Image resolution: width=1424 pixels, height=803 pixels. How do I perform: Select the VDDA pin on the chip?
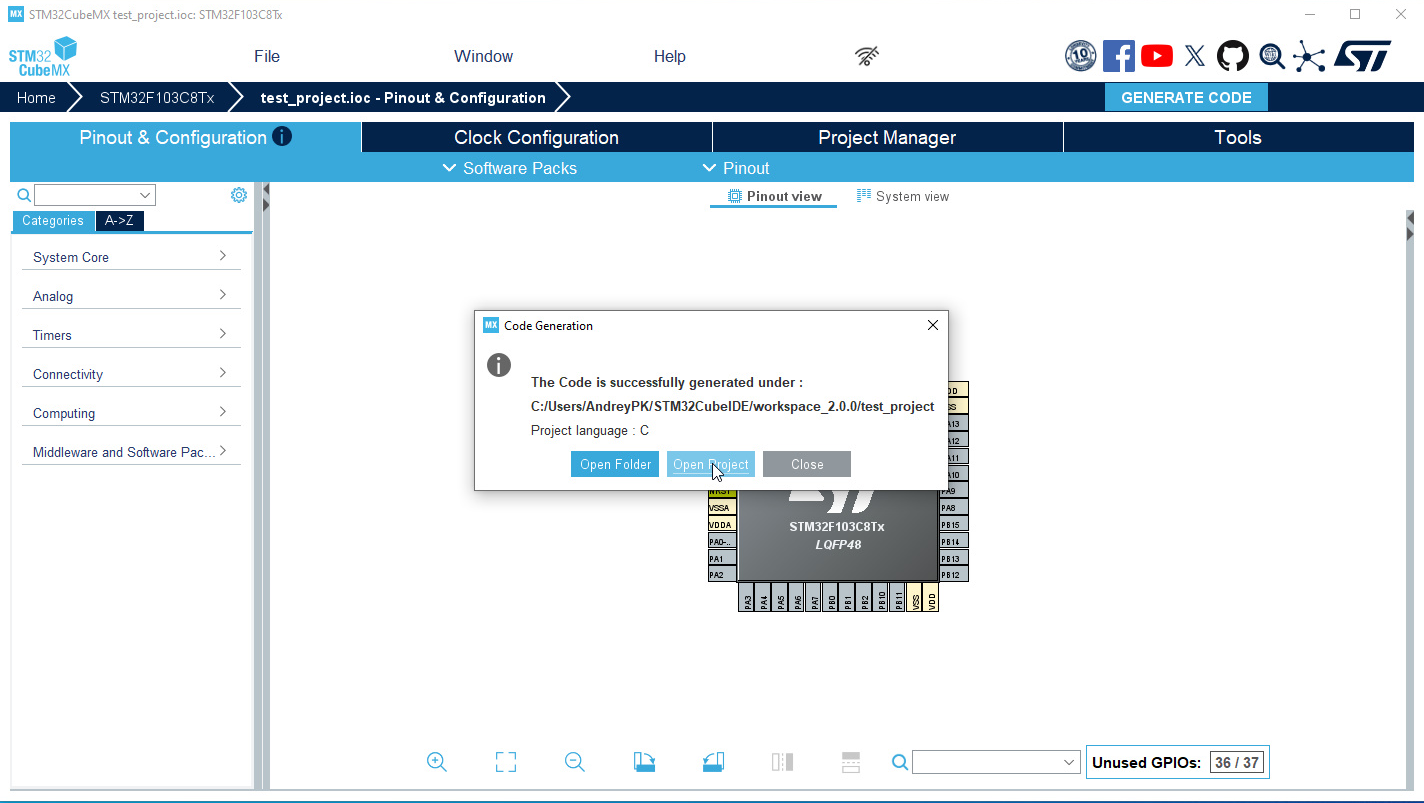click(722, 524)
